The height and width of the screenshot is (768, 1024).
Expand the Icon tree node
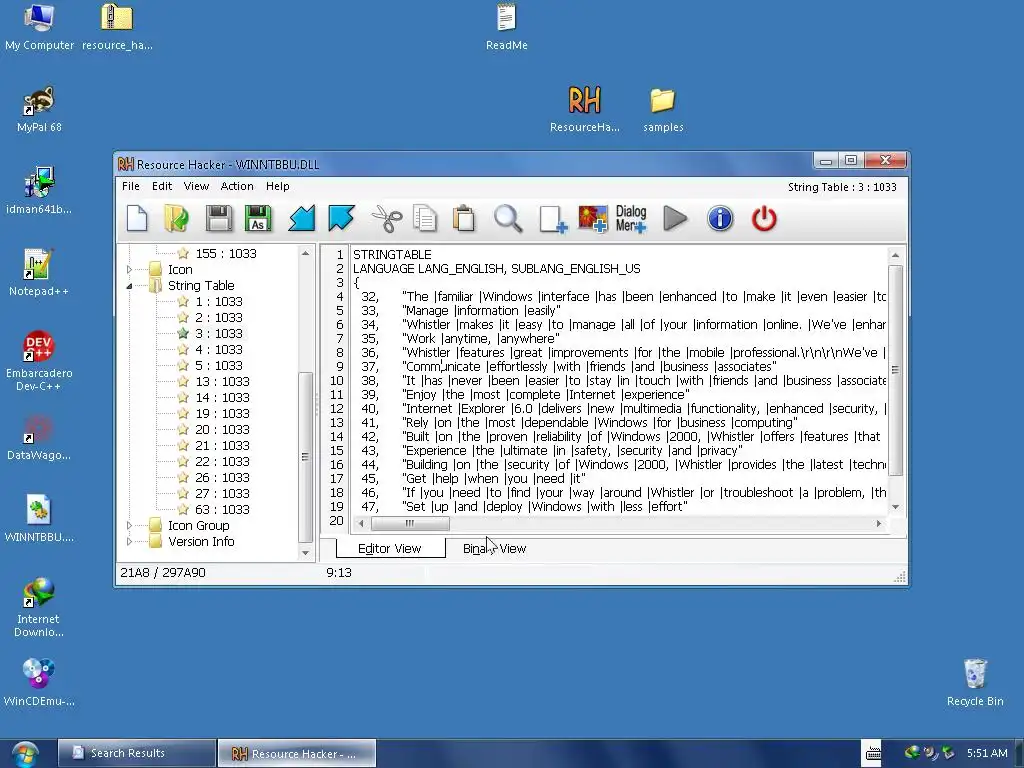[129, 269]
